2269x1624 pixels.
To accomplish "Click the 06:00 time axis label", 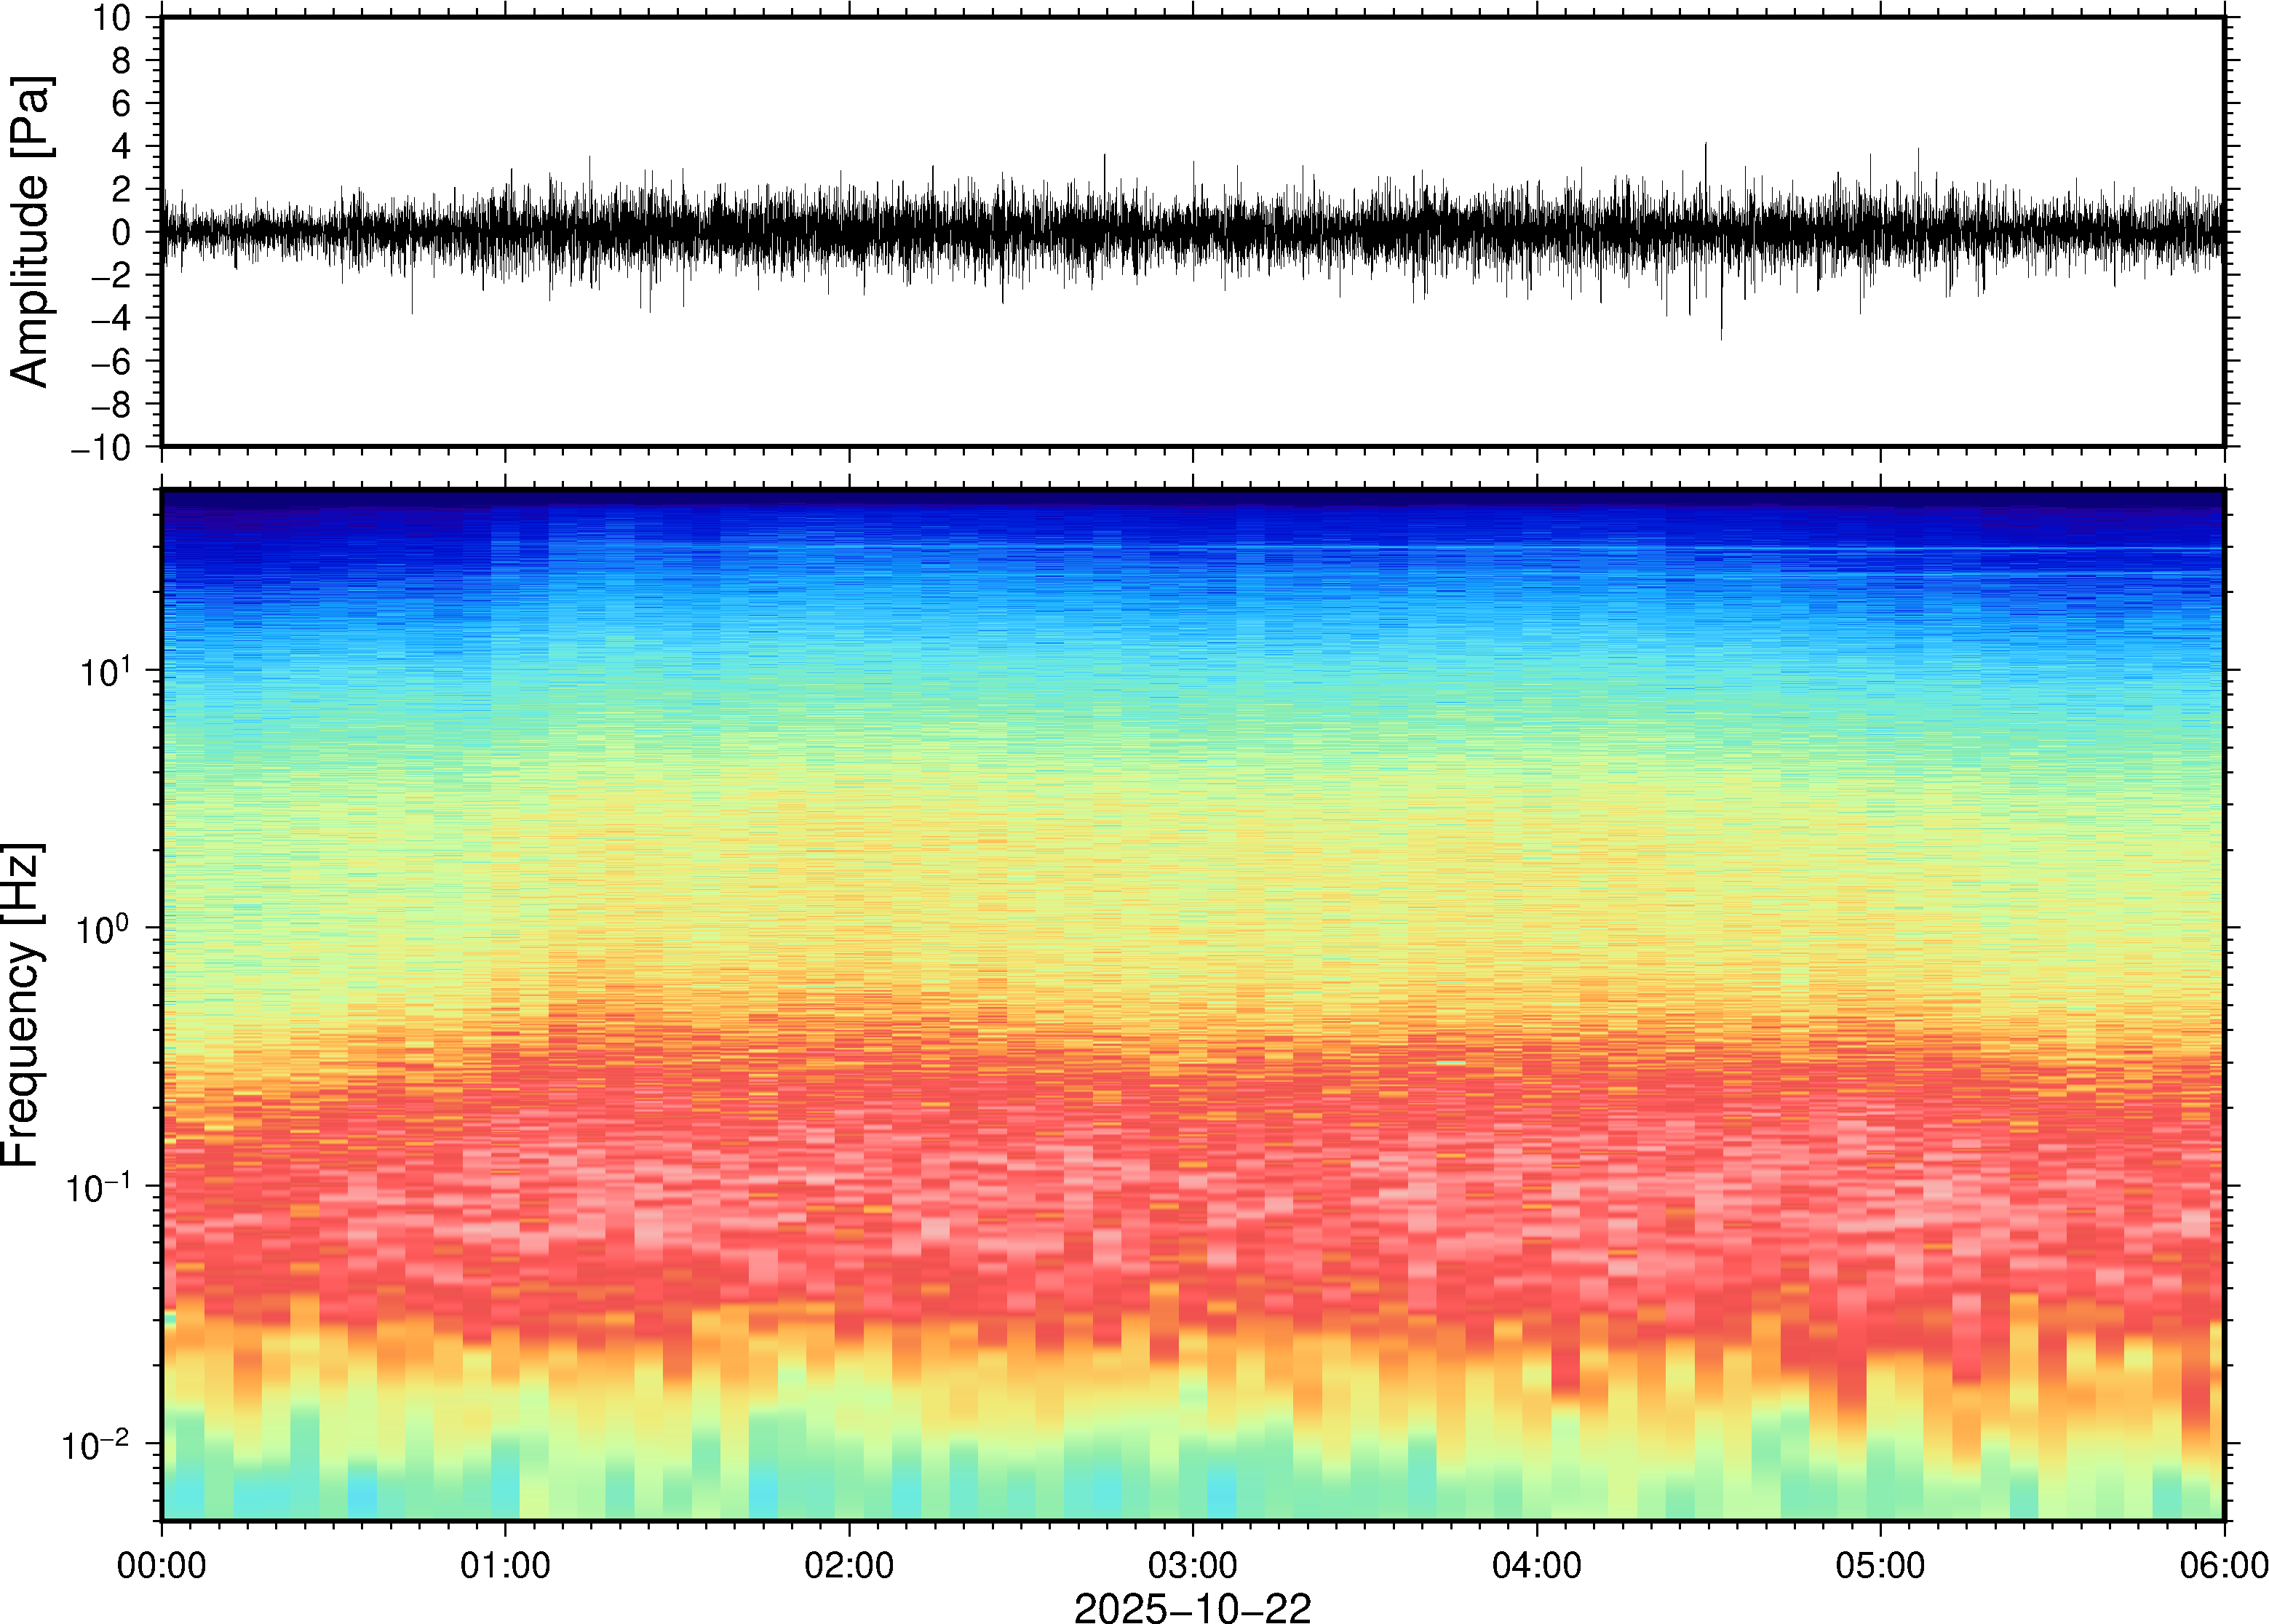I will [2223, 1565].
